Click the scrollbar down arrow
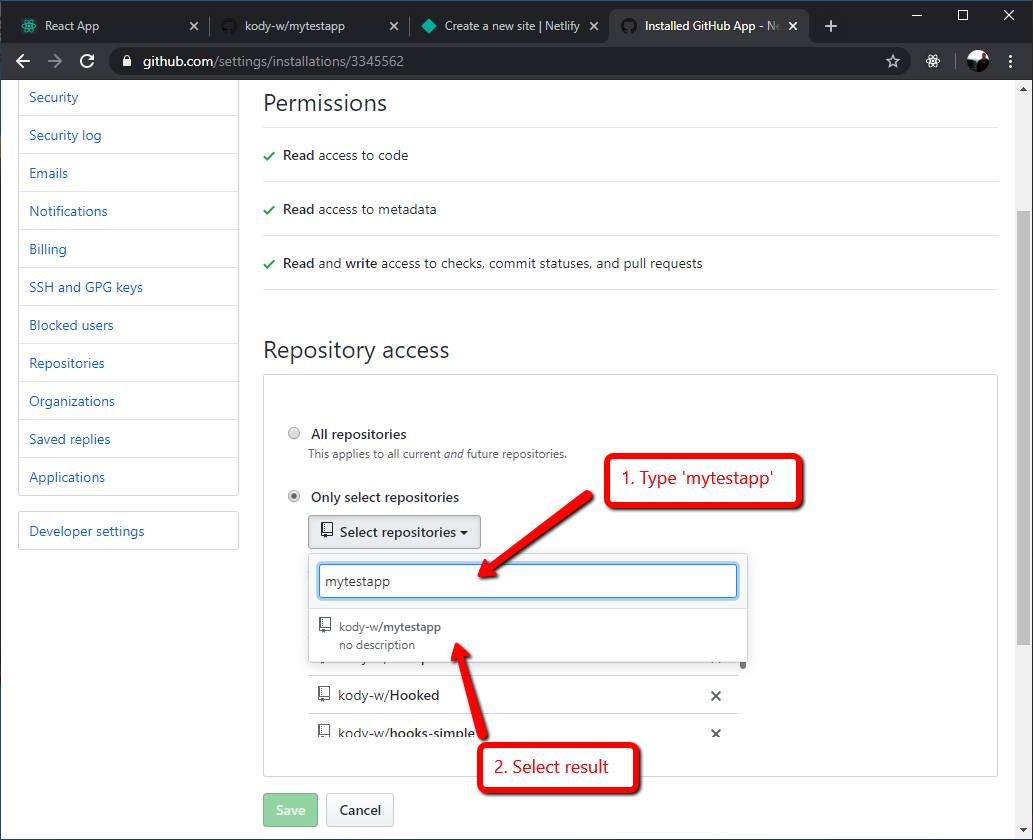 tap(1022, 830)
